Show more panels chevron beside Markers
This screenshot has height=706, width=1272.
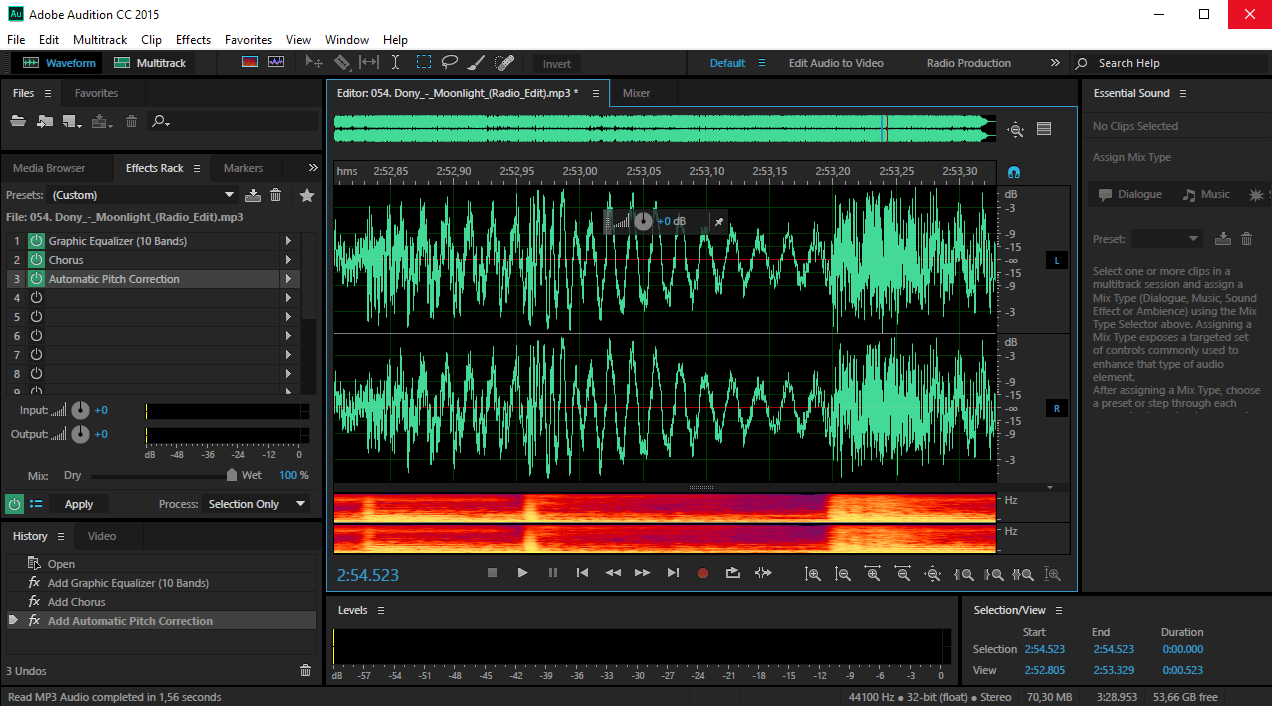coord(313,168)
